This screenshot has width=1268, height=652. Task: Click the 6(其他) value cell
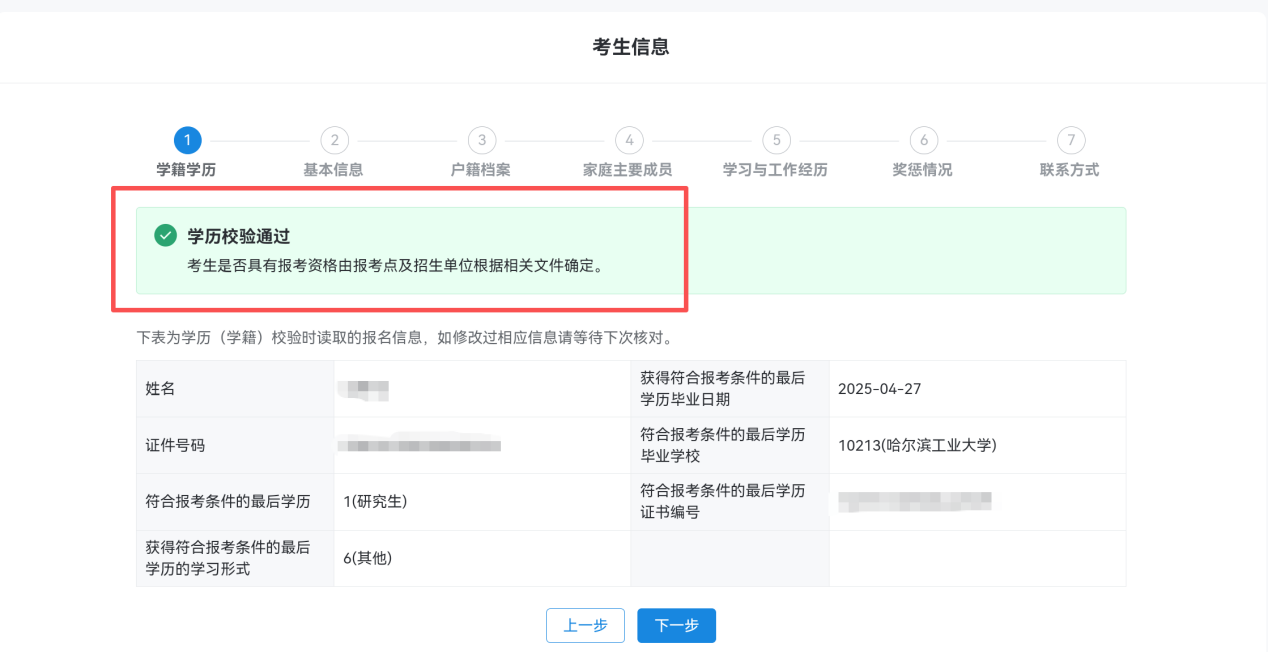click(482, 558)
